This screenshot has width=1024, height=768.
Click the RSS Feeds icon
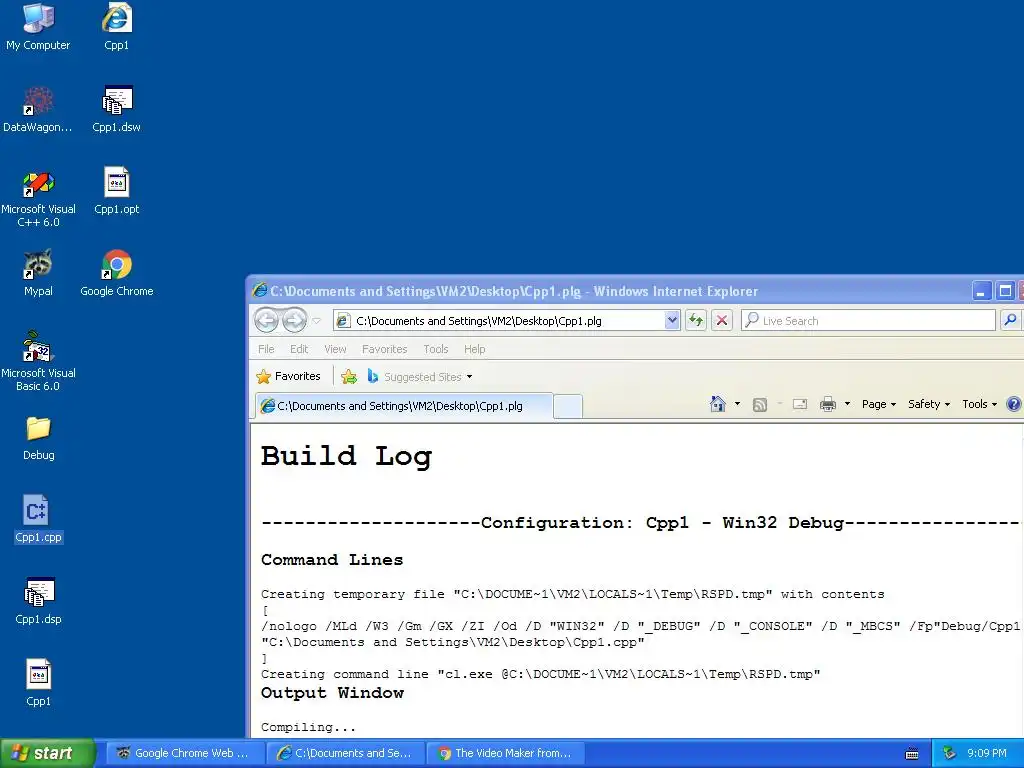pyautogui.click(x=760, y=405)
